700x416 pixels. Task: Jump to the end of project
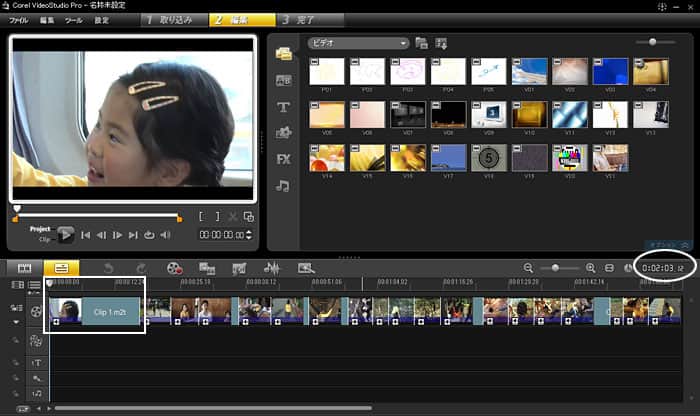point(133,235)
